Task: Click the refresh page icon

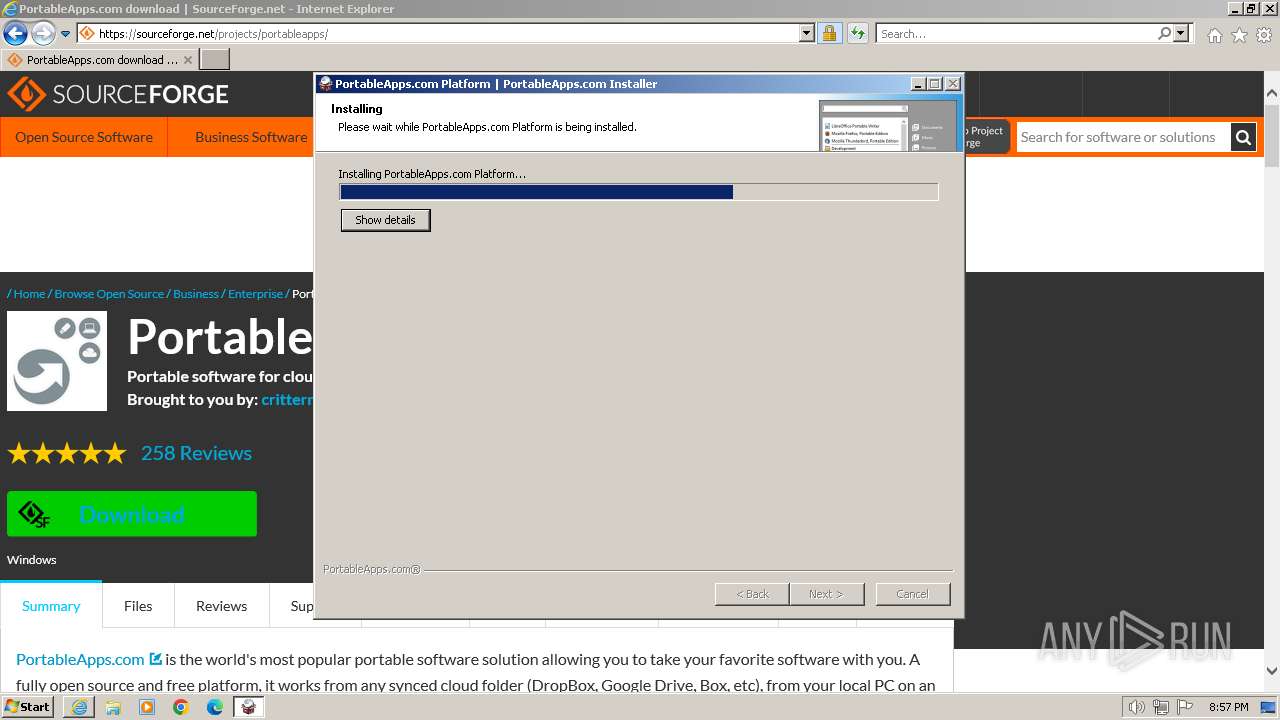Action: (x=857, y=34)
